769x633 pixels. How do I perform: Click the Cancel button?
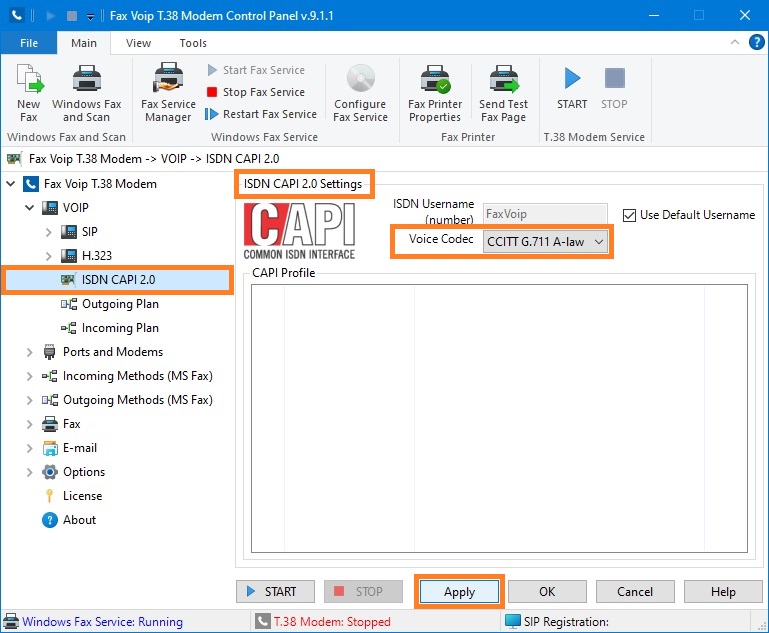635,592
